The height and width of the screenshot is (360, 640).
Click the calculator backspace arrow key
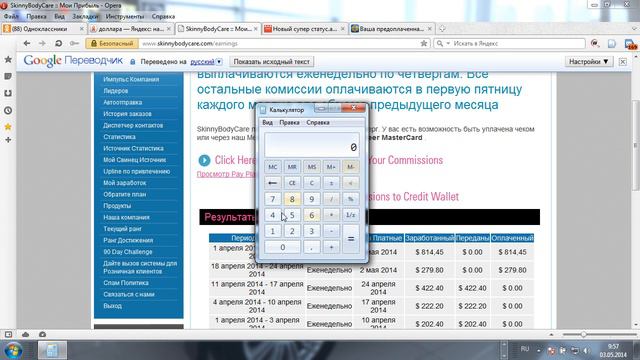273,183
